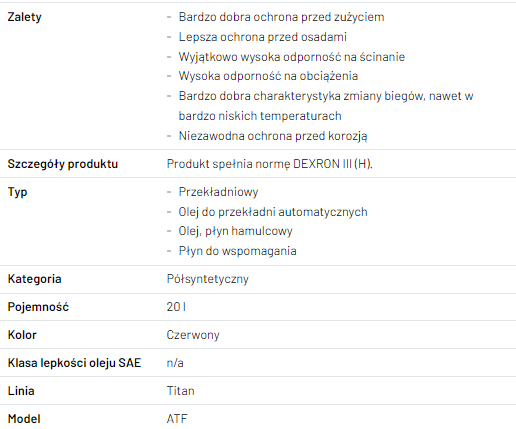The height and width of the screenshot is (429, 516).
Task: Click the Linia value 'Titan'
Action: tap(180, 391)
